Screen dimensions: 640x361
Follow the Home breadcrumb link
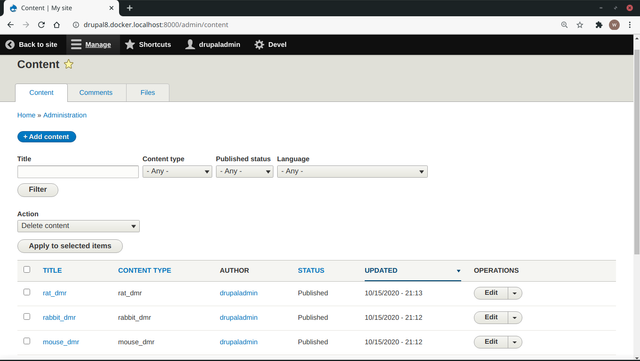tap(26, 115)
